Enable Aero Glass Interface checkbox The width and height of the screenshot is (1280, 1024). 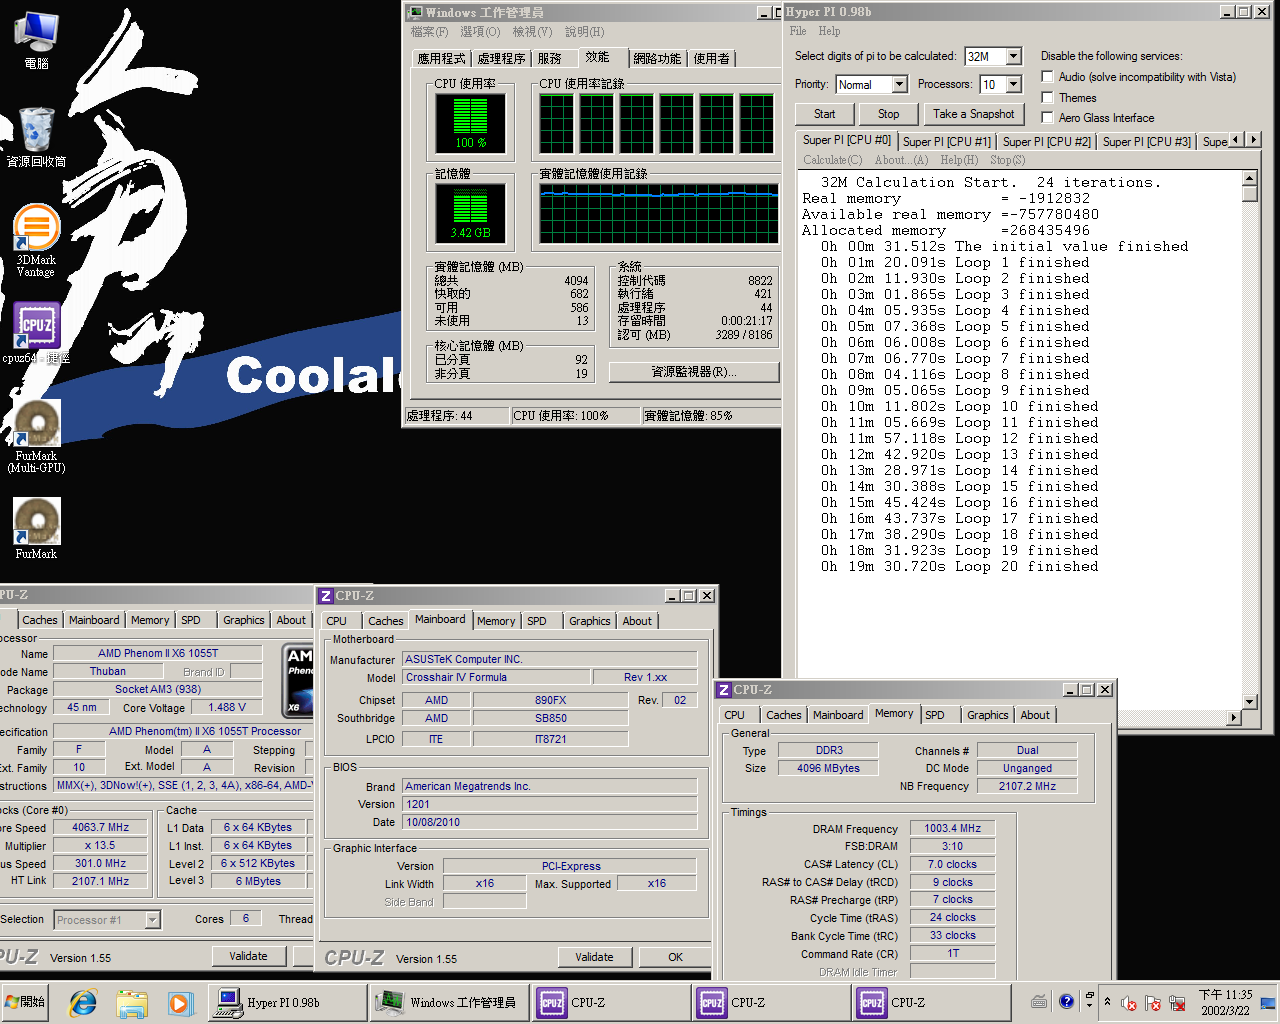(x=1047, y=117)
